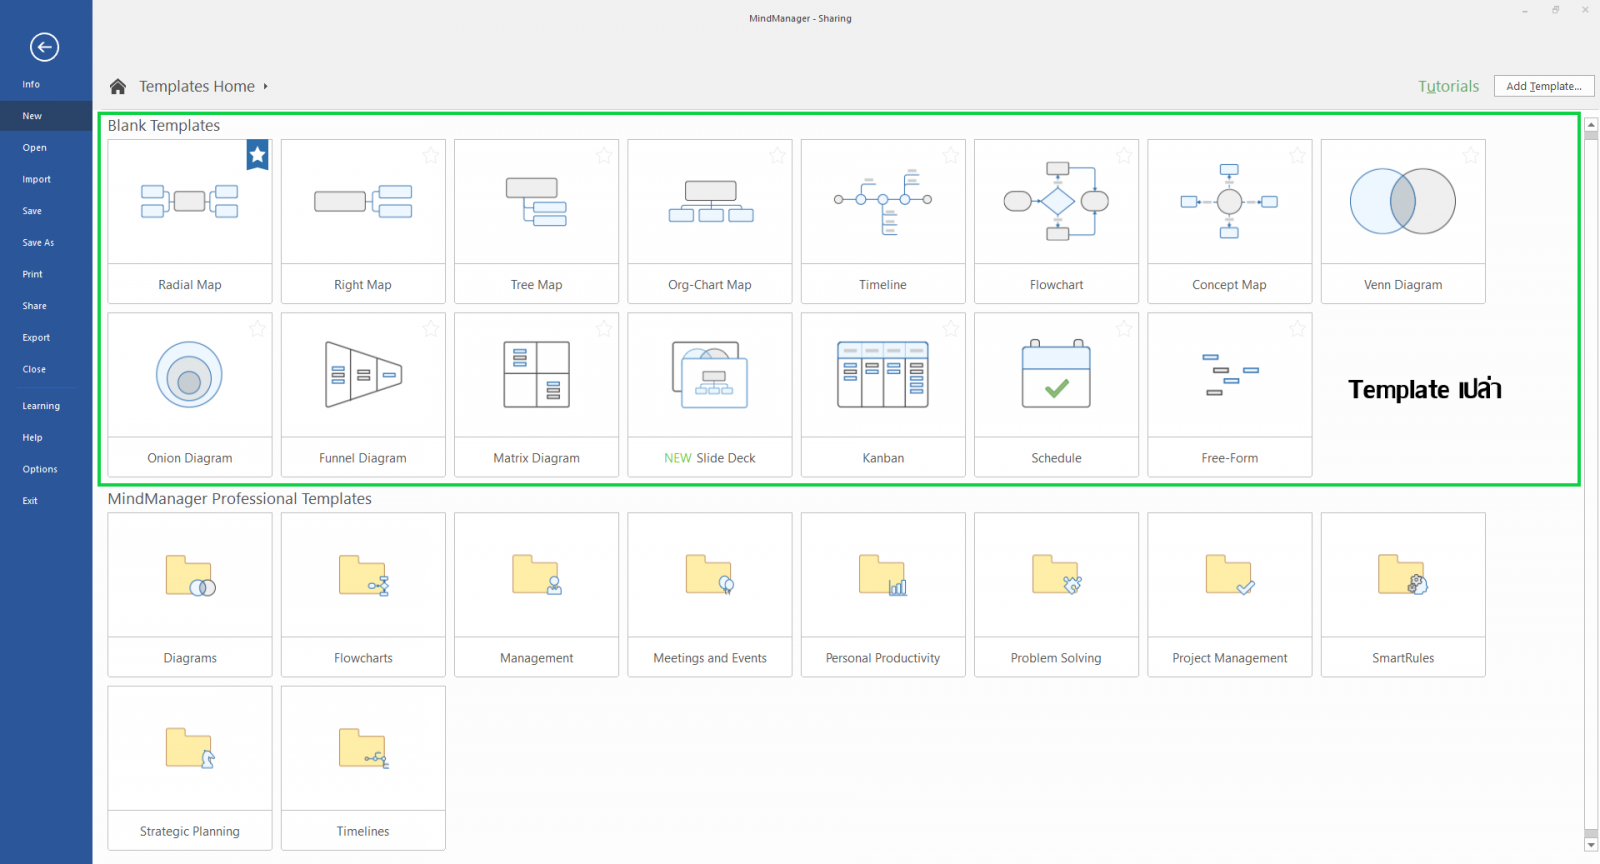1600x864 pixels.
Task: Favorite the Right Map template star
Action: pos(431,155)
